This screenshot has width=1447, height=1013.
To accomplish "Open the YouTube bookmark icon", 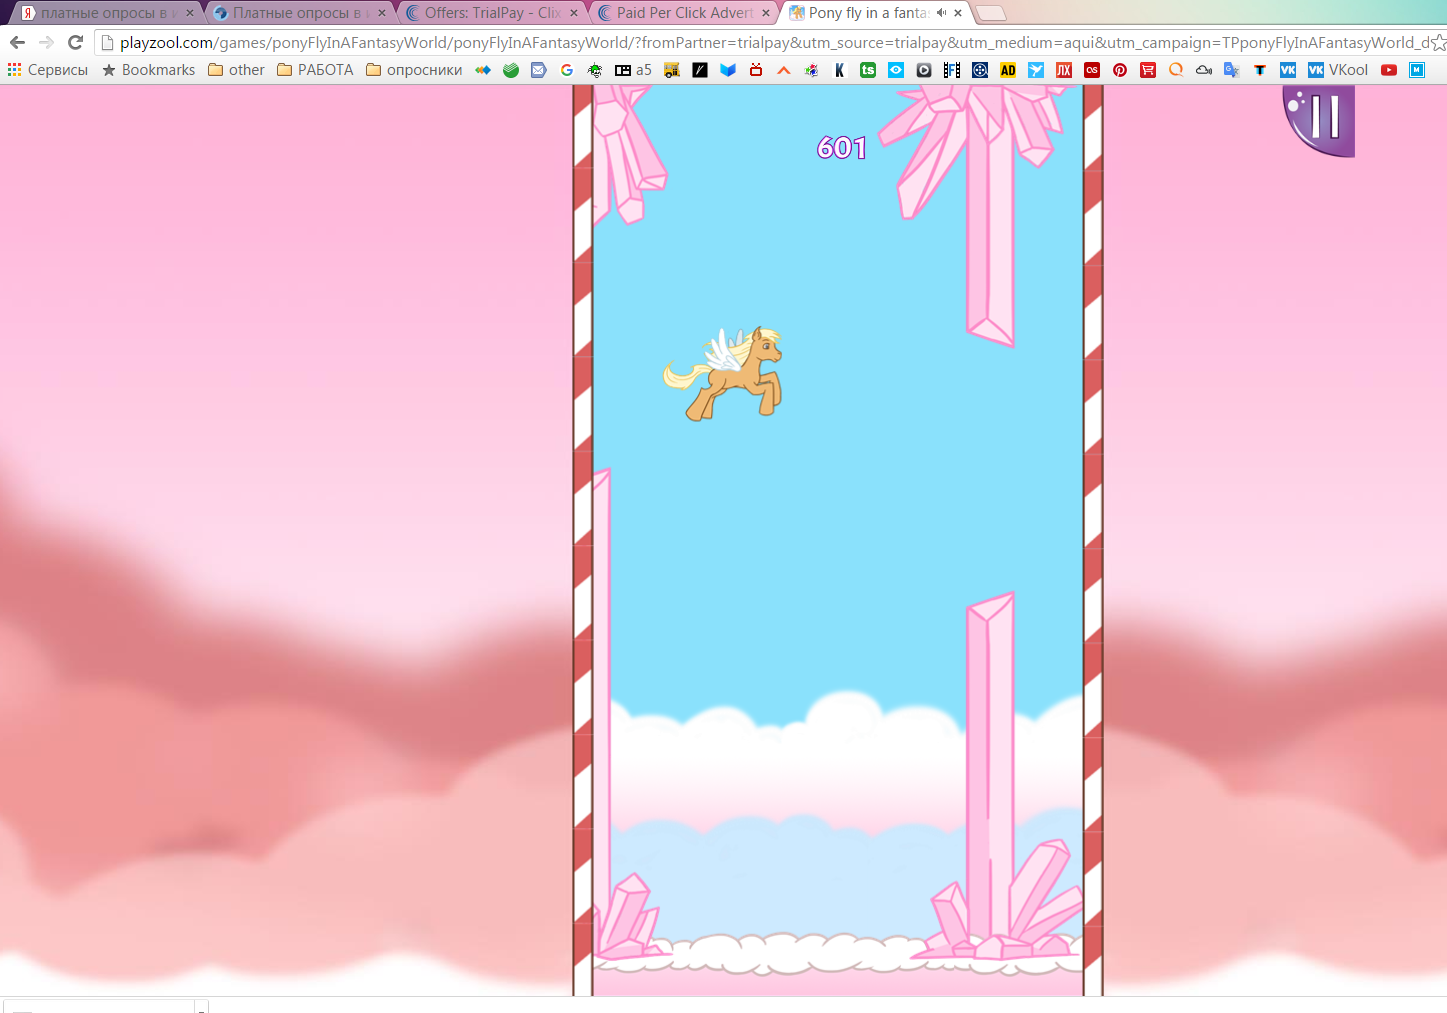I will 1389,70.
